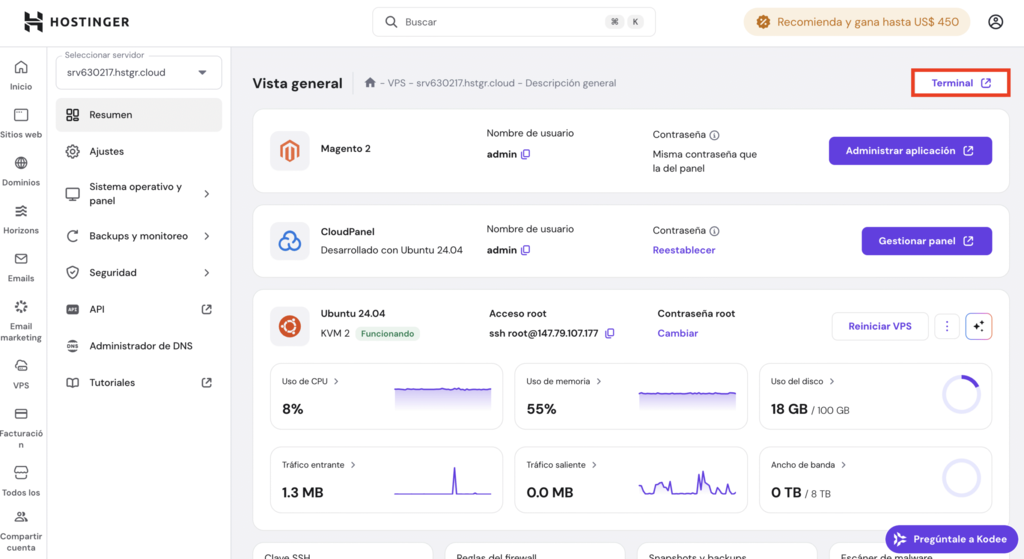
Task: Click the Tráfico saliente graph
Action: point(687,483)
